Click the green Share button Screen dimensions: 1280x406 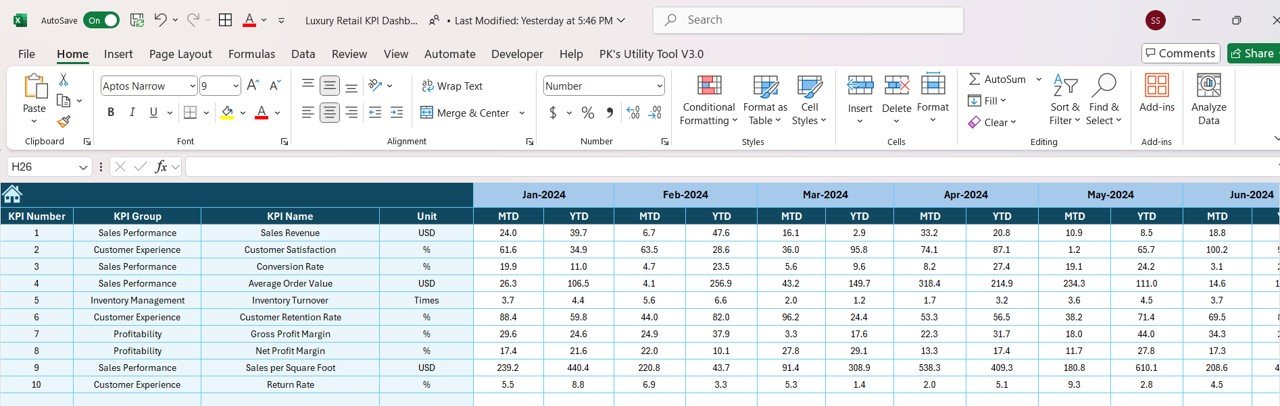coord(1252,53)
